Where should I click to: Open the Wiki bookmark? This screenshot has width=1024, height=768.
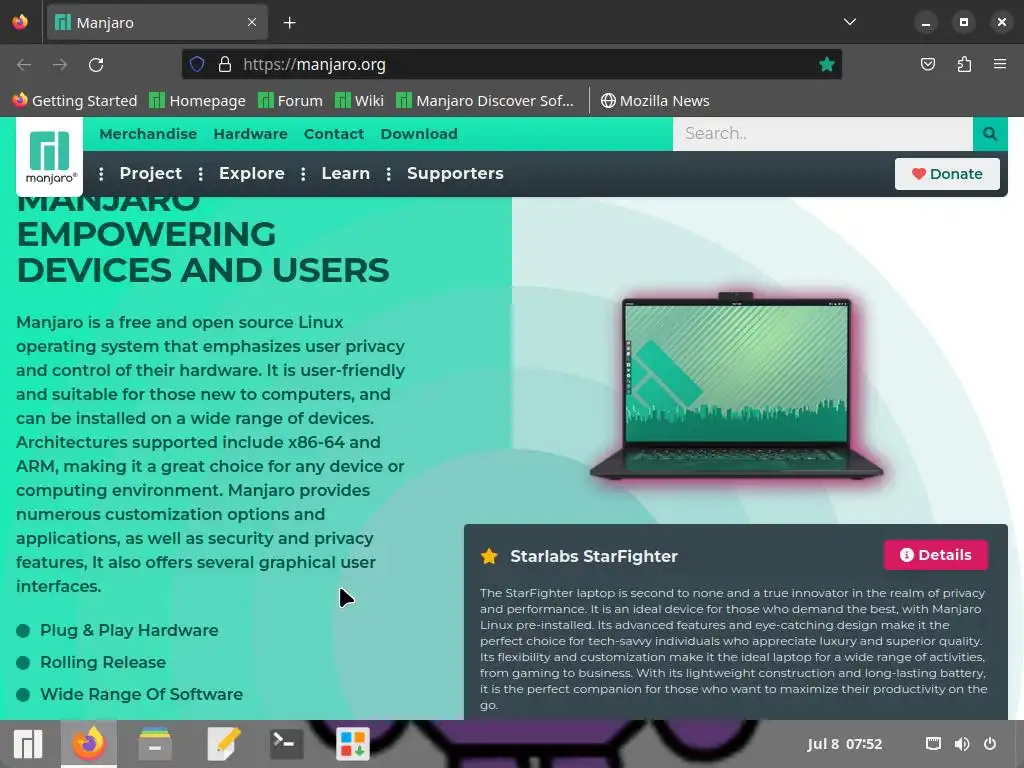359,101
